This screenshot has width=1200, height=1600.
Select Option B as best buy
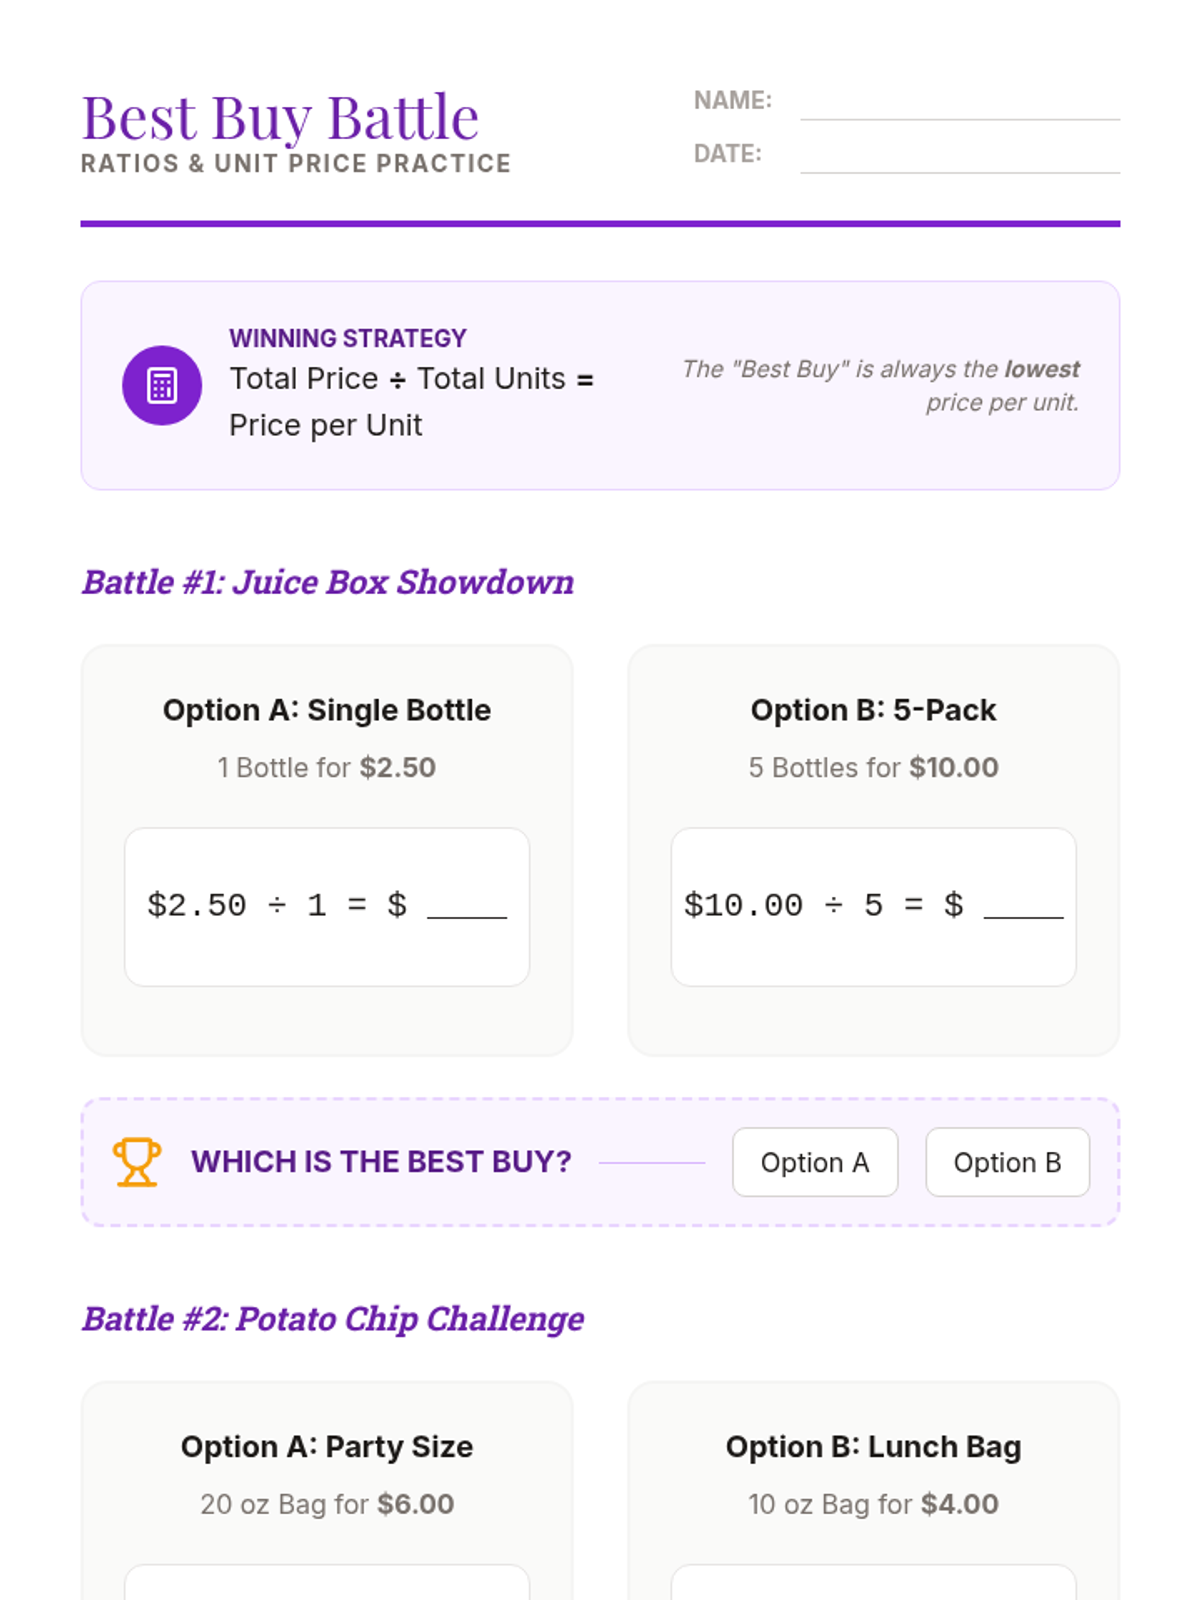[1007, 1162]
